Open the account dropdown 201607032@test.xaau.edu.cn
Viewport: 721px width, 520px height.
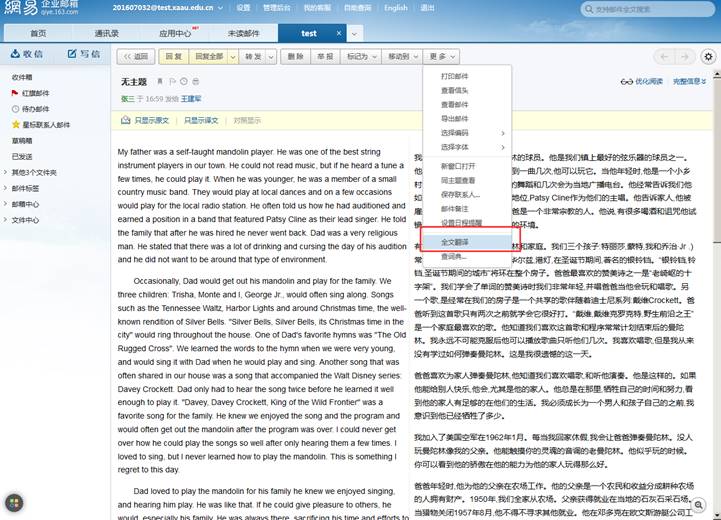click(x=168, y=8)
